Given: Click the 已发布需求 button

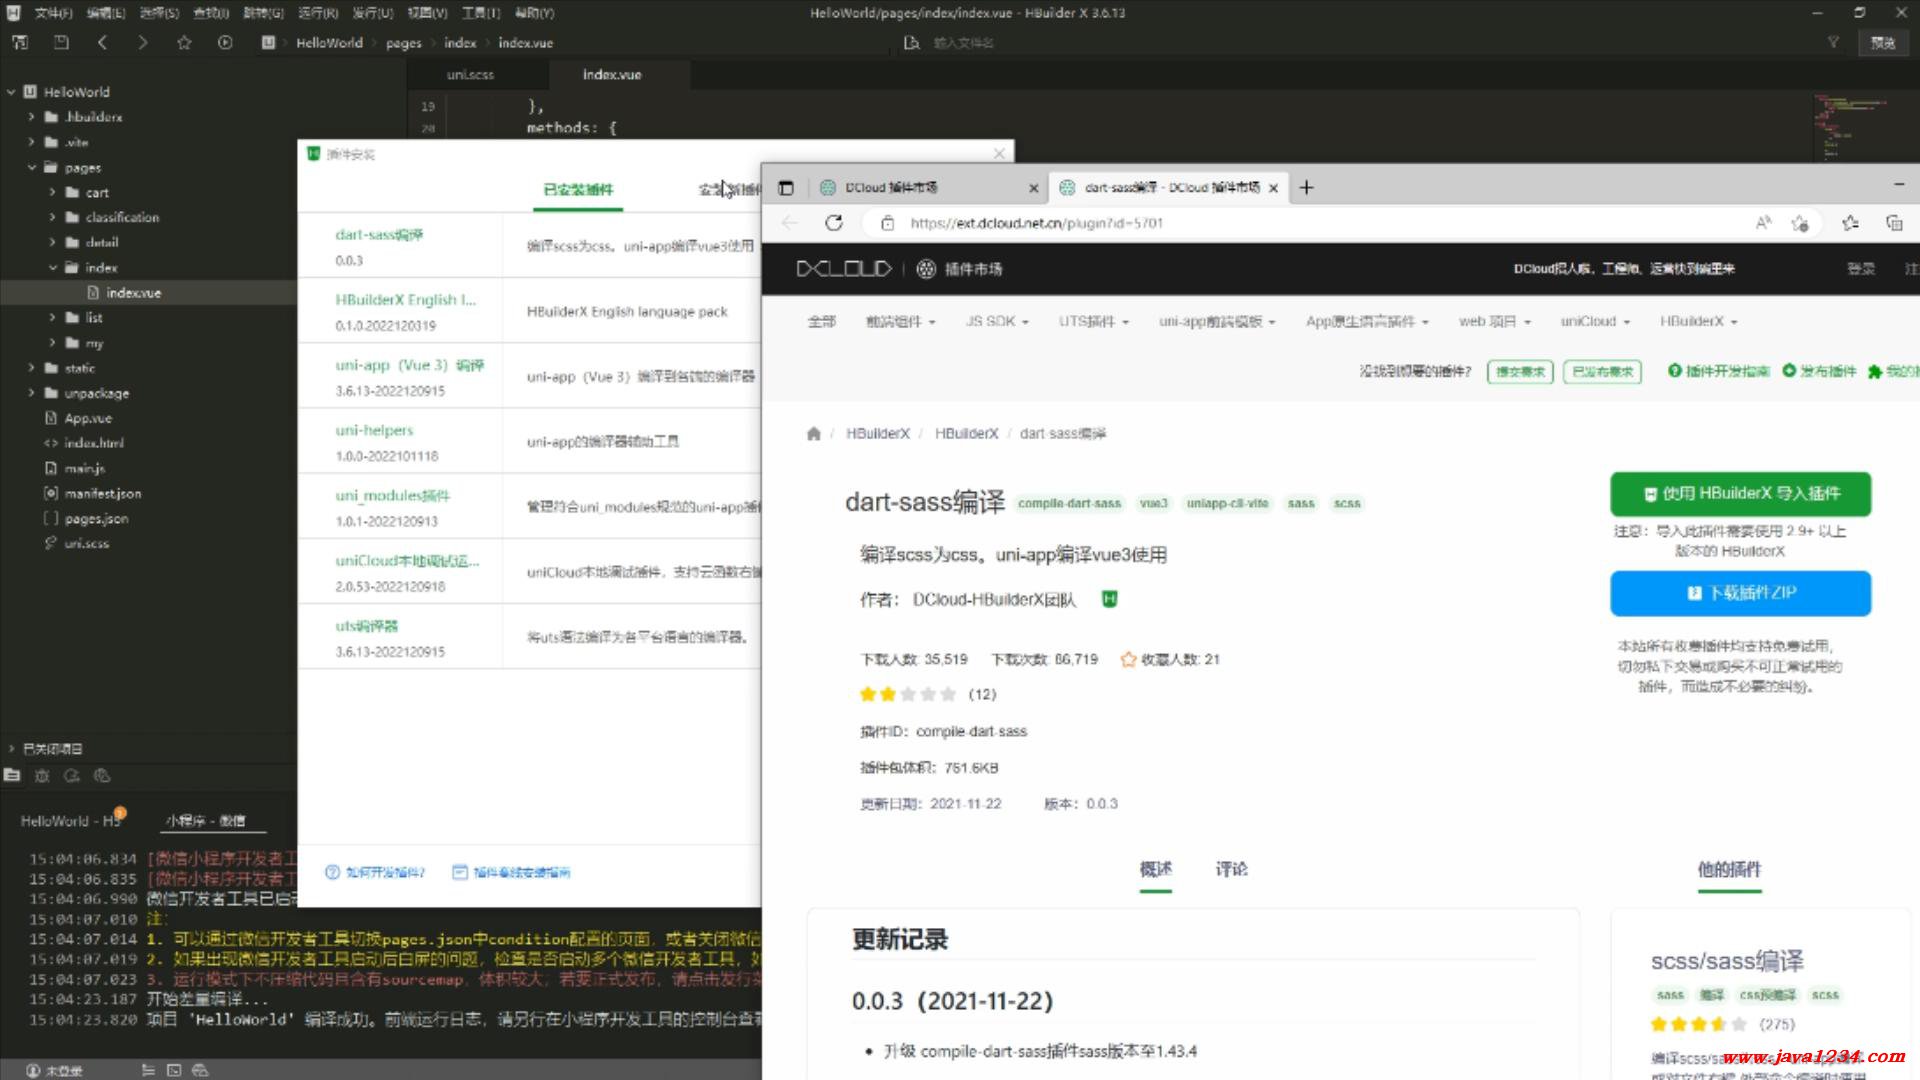Looking at the screenshot, I should point(1603,371).
